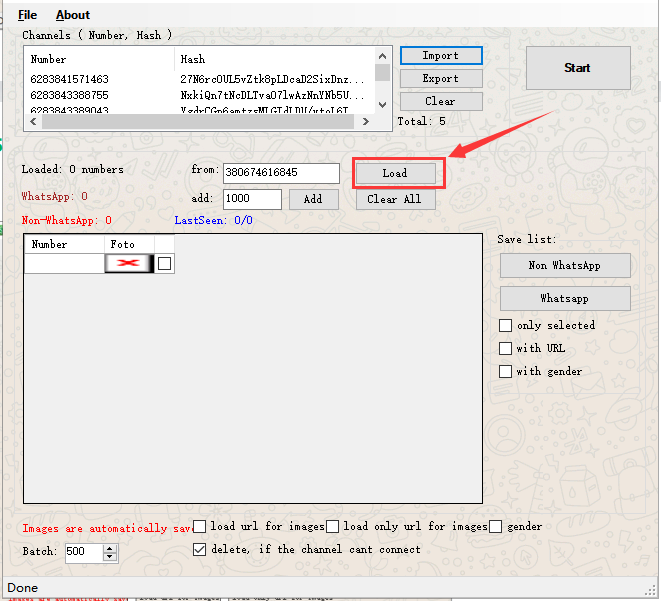Check load only url for images
Image resolution: width=661 pixels, height=601 pixels.
pos(332,526)
